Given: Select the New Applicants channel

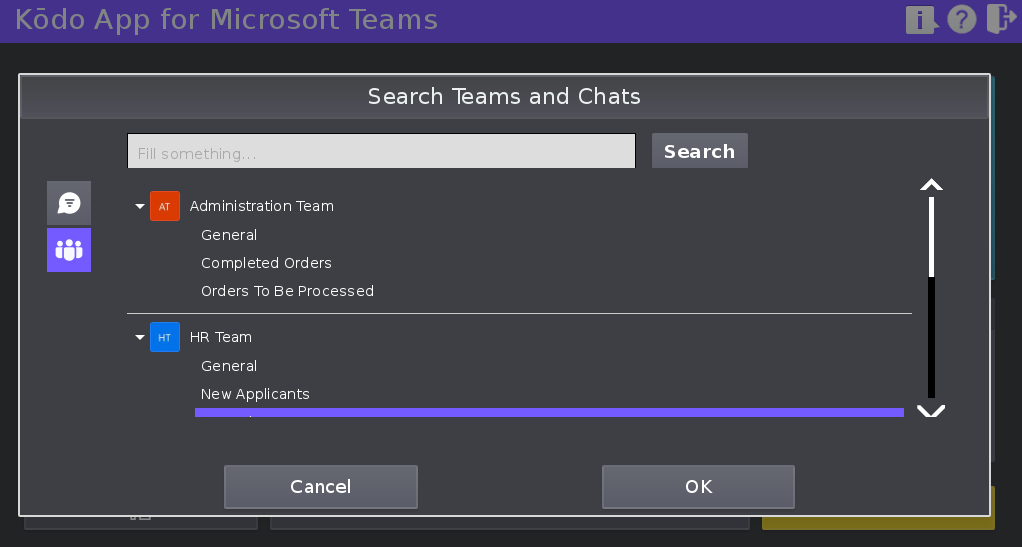Looking at the screenshot, I should [x=255, y=394].
